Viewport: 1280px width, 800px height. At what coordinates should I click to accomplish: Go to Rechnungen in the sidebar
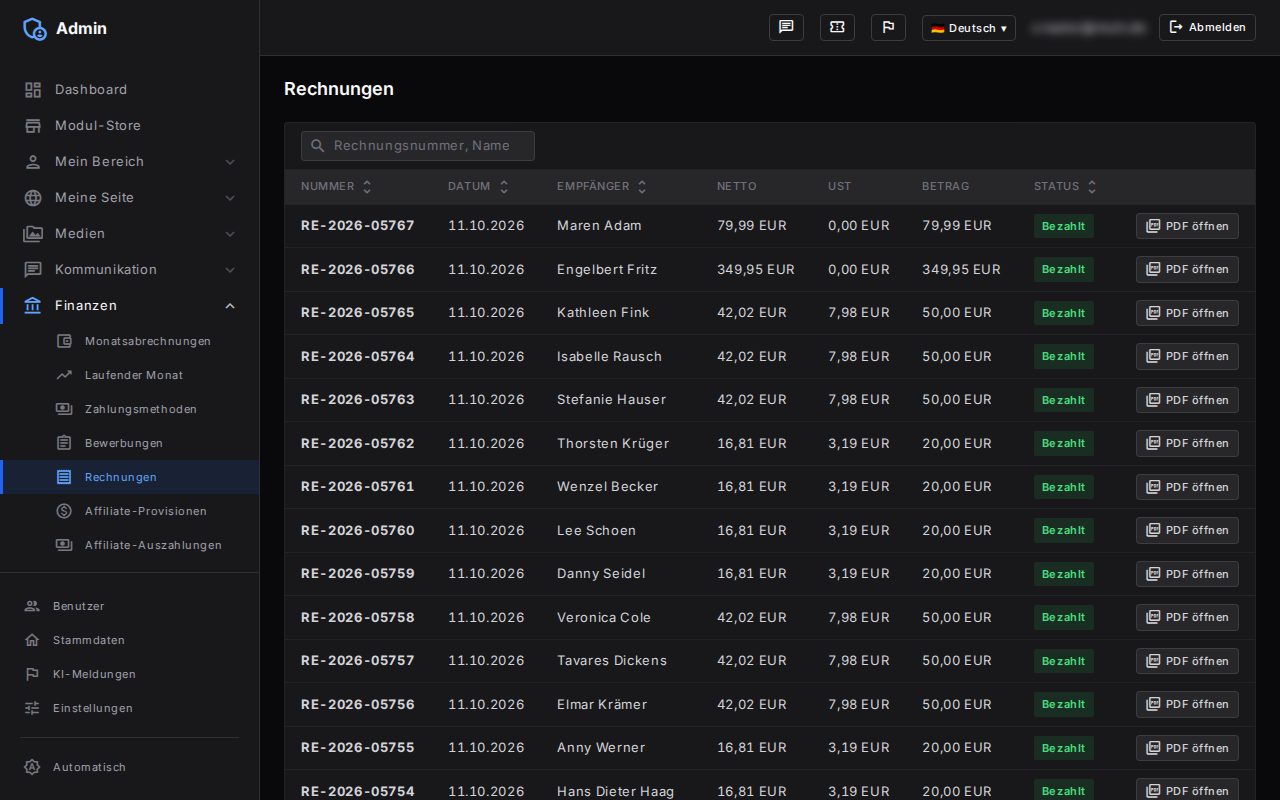tap(130, 477)
